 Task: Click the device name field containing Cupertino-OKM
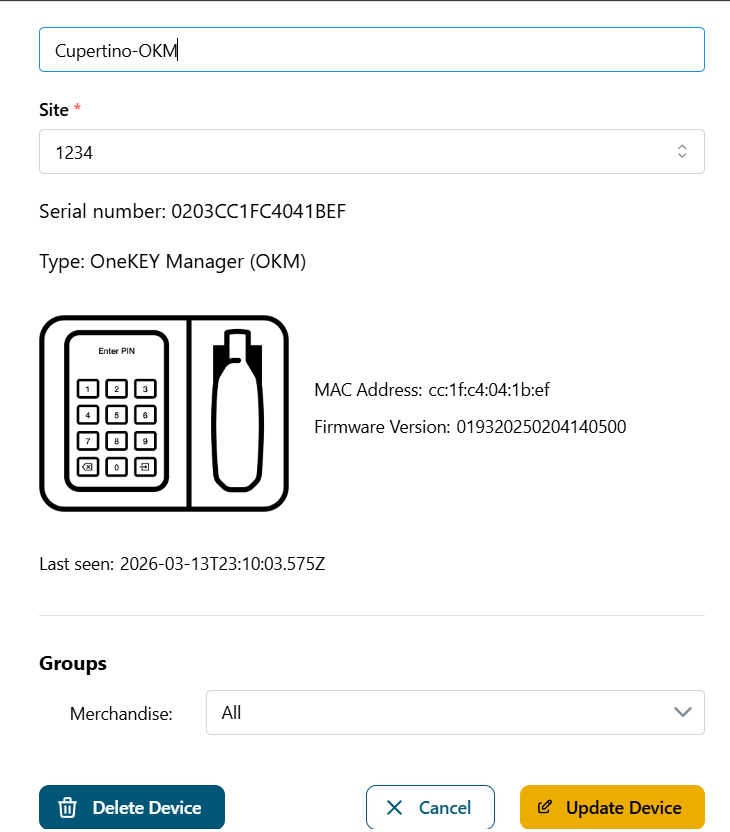(371, 50)
